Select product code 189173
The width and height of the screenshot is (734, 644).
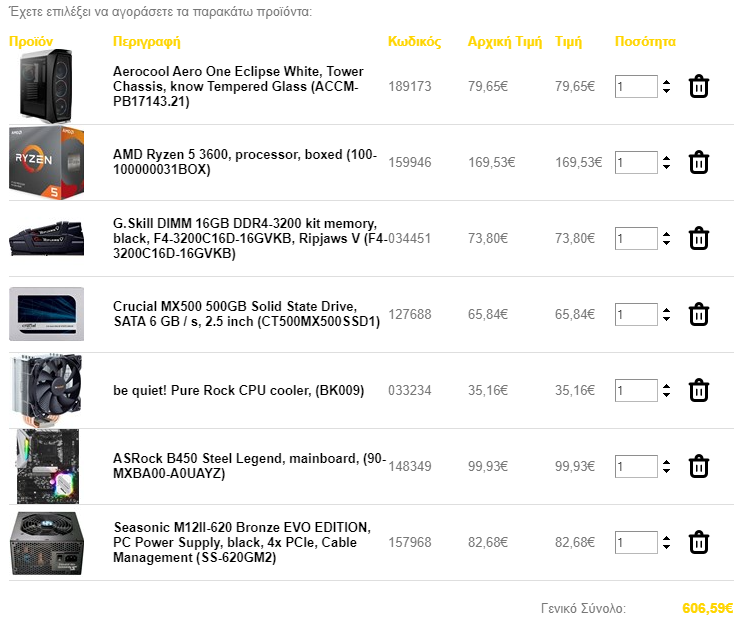click(410, 87)
